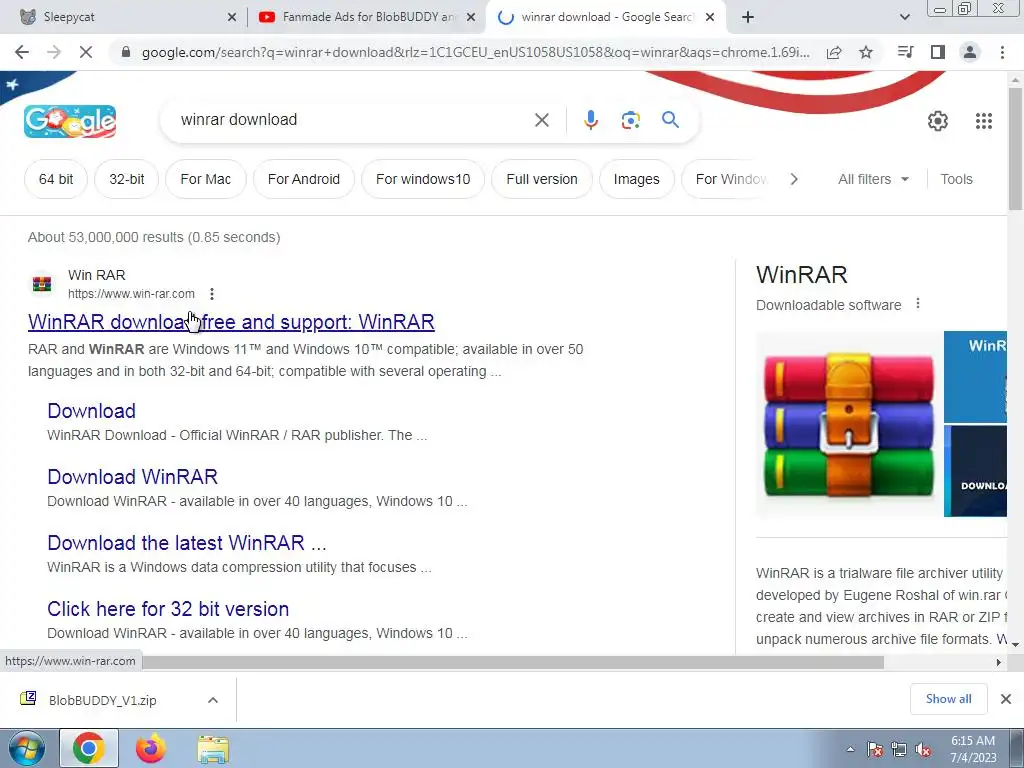Viewport: 1024px width, 768px height.
Task: Click the muted volume tray icon
Action: [923, 749]
